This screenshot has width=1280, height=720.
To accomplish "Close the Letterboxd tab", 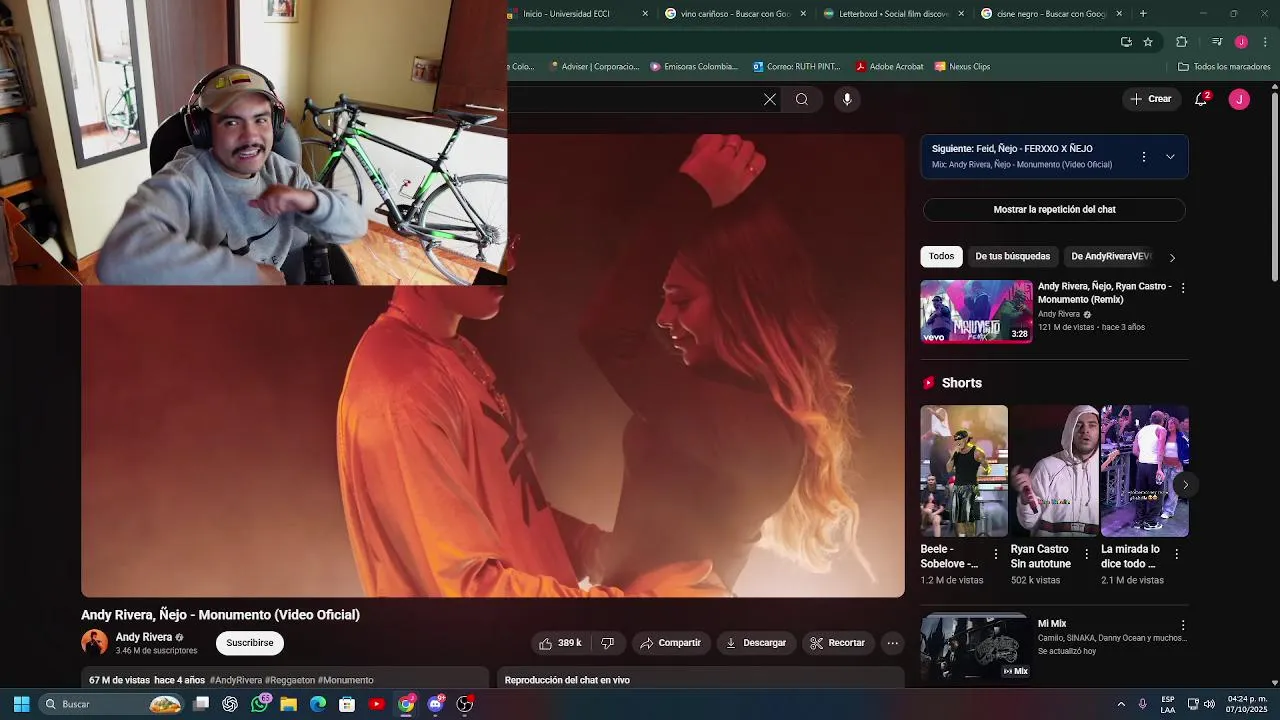I will pos(961,14).
